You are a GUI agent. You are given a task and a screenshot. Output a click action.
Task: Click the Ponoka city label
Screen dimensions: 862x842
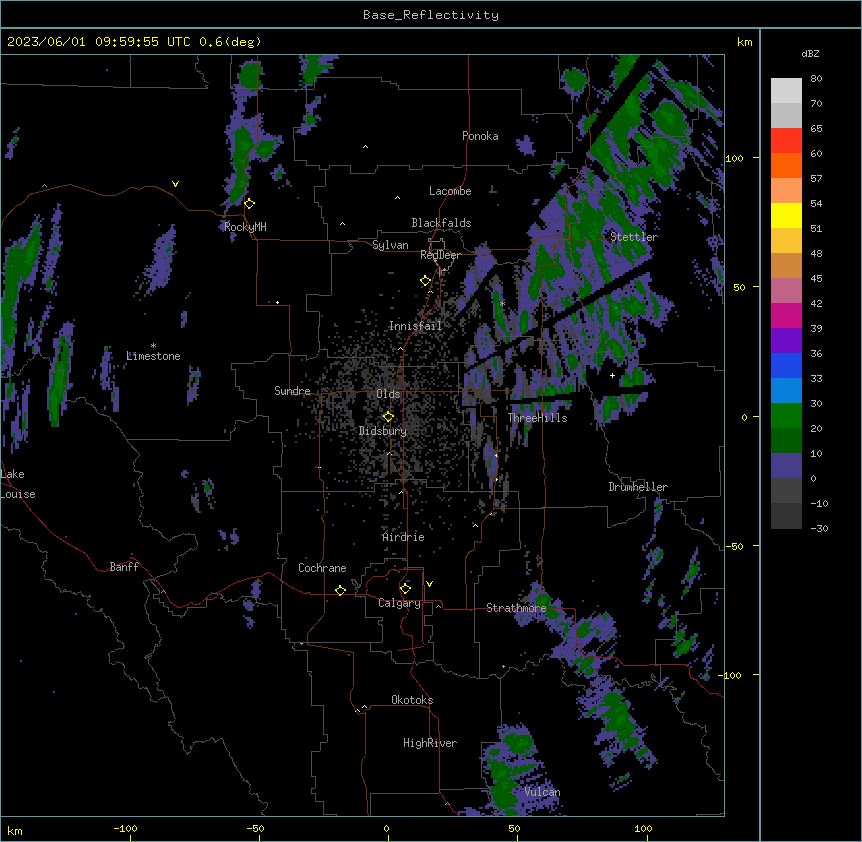coord(480,136)
